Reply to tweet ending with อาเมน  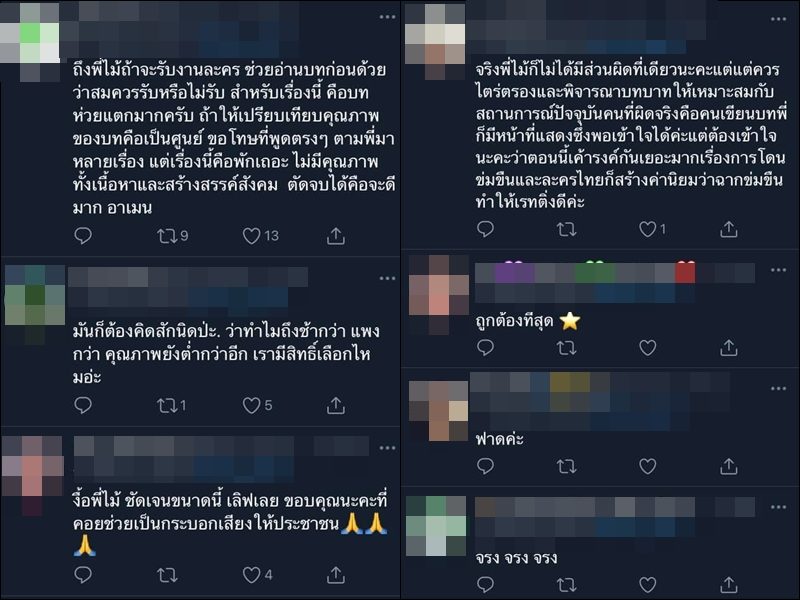coord(83,236)
